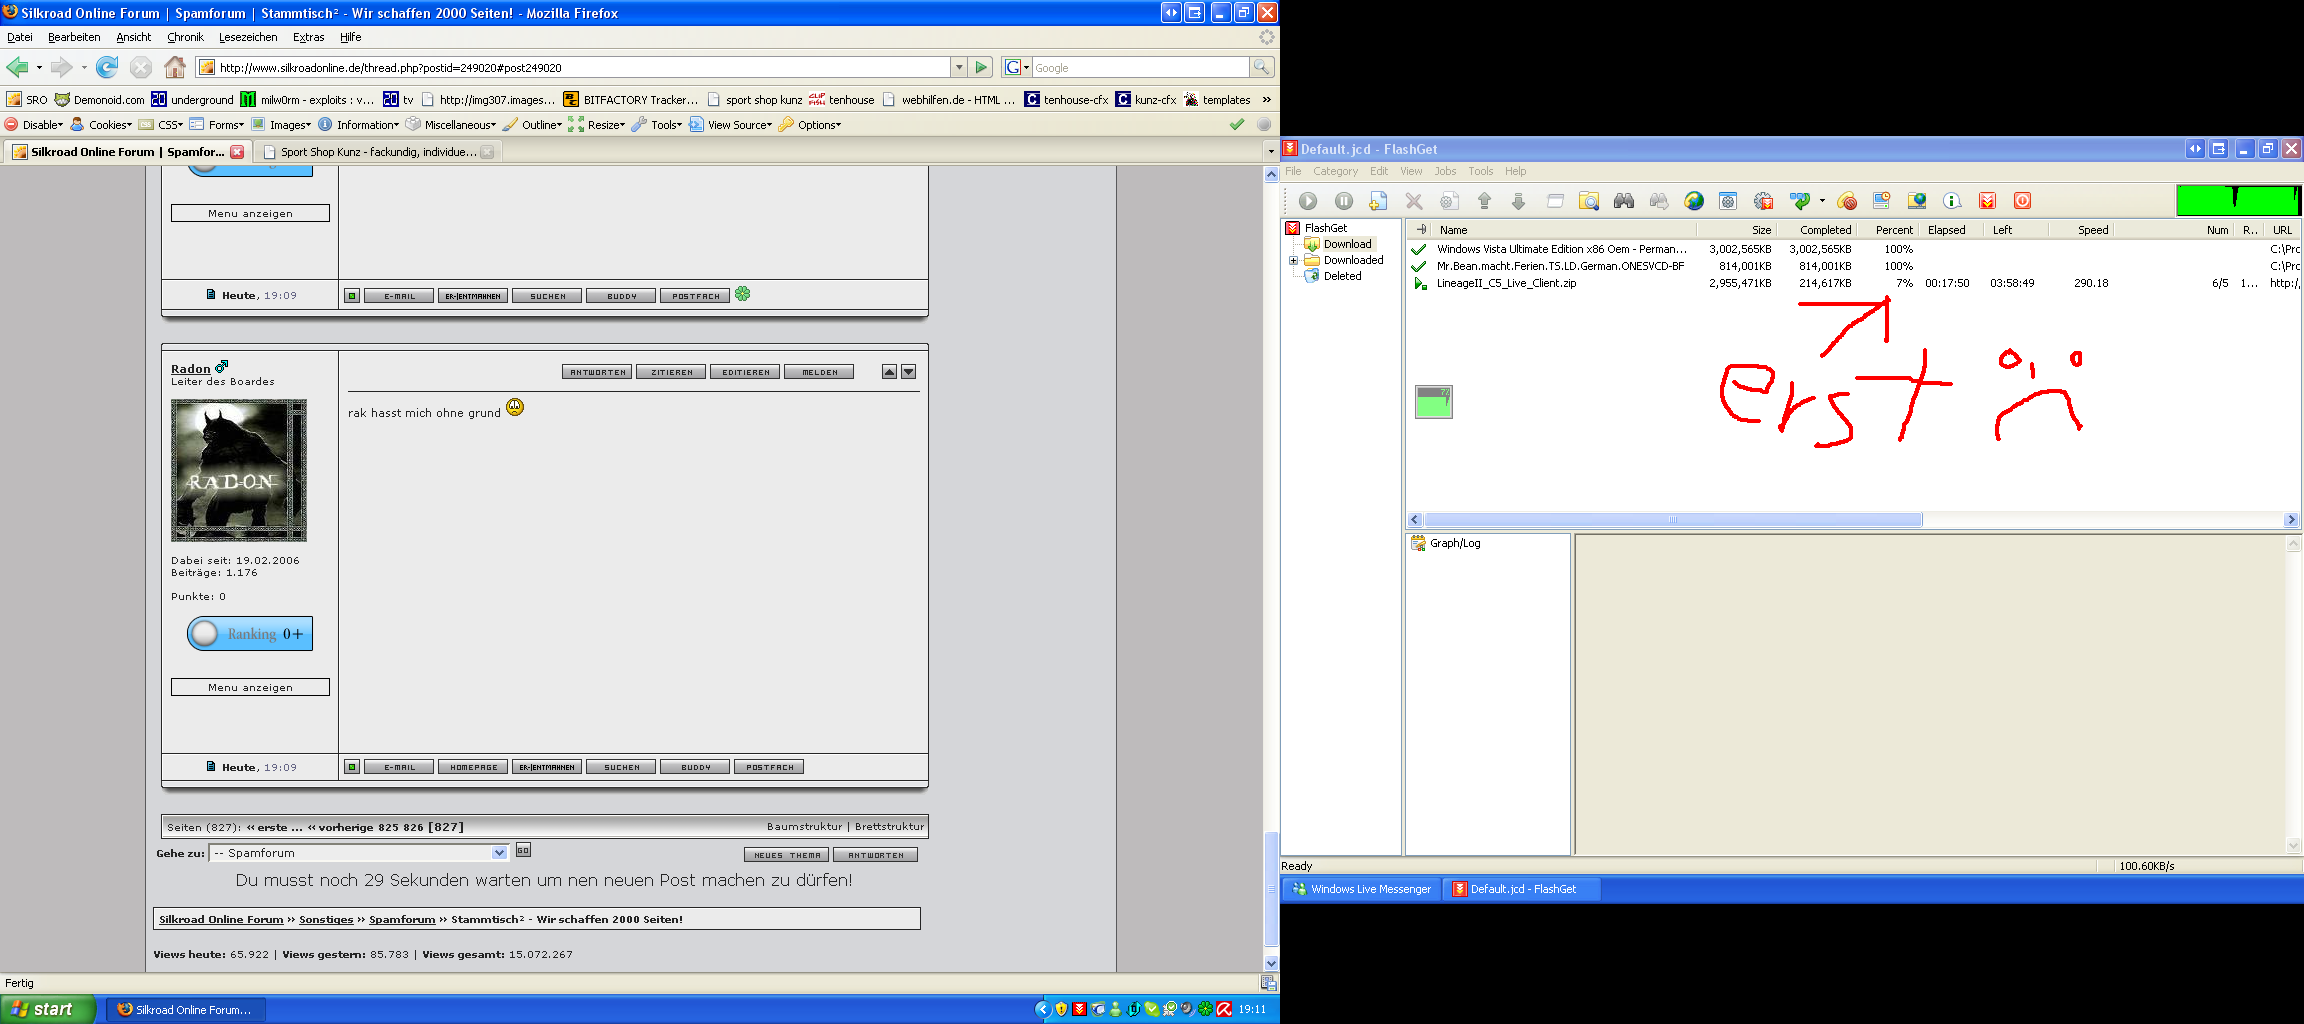Expand the Downloaded folder tree node
Image resolution: width=2304 pixels, height=1024 pixels.
coord(1293,260)
